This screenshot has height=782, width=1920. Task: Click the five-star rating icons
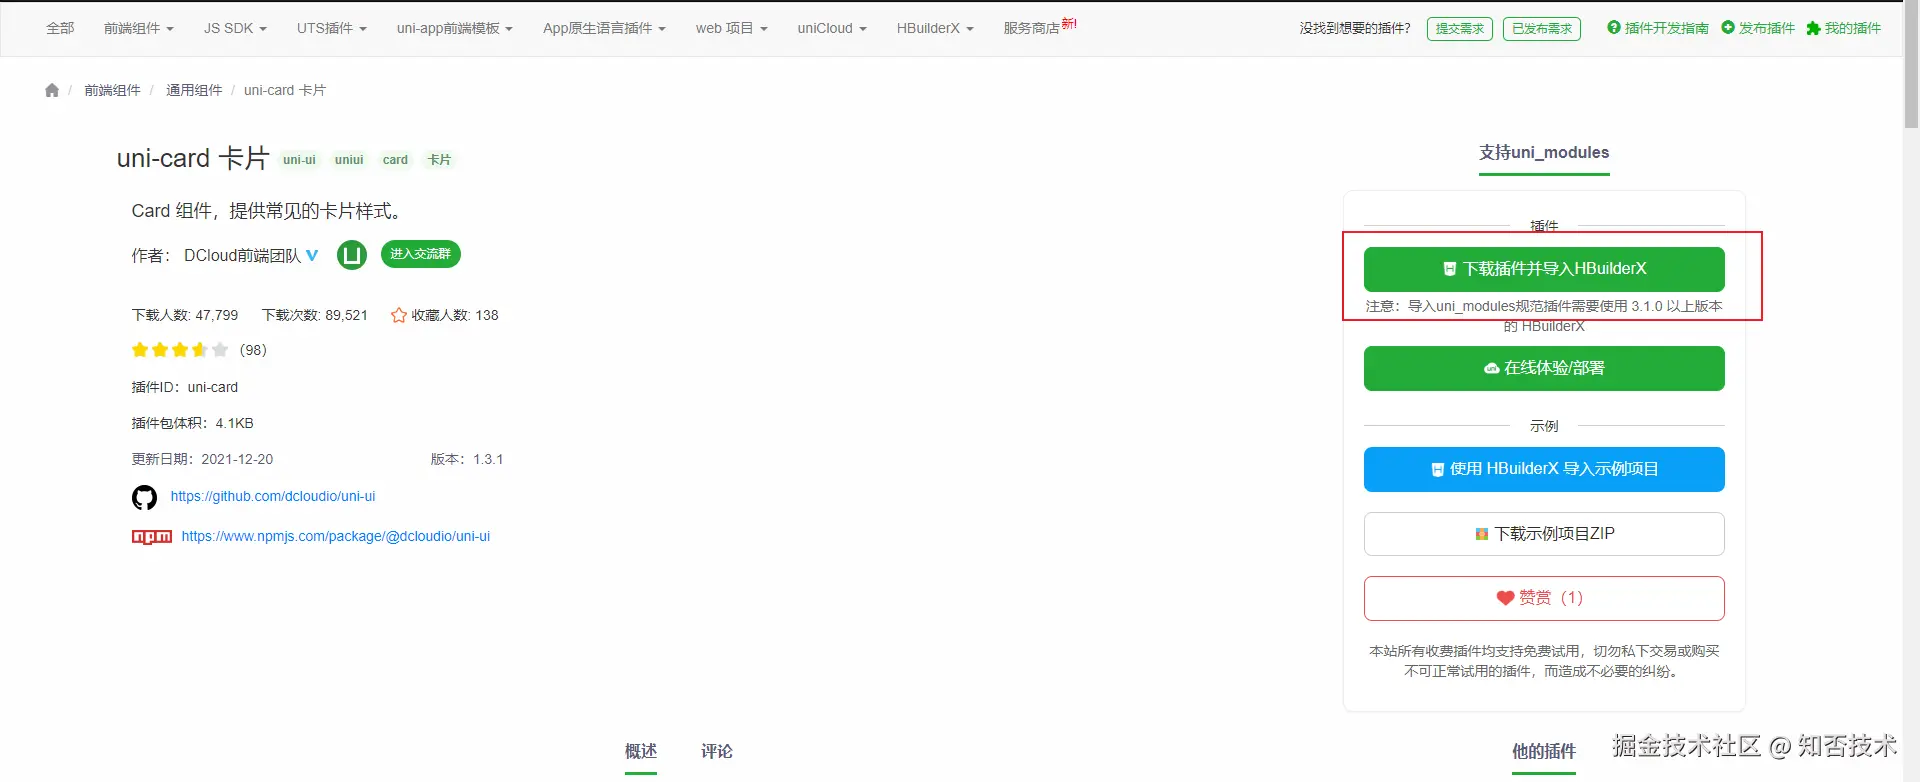pos(180,350)
